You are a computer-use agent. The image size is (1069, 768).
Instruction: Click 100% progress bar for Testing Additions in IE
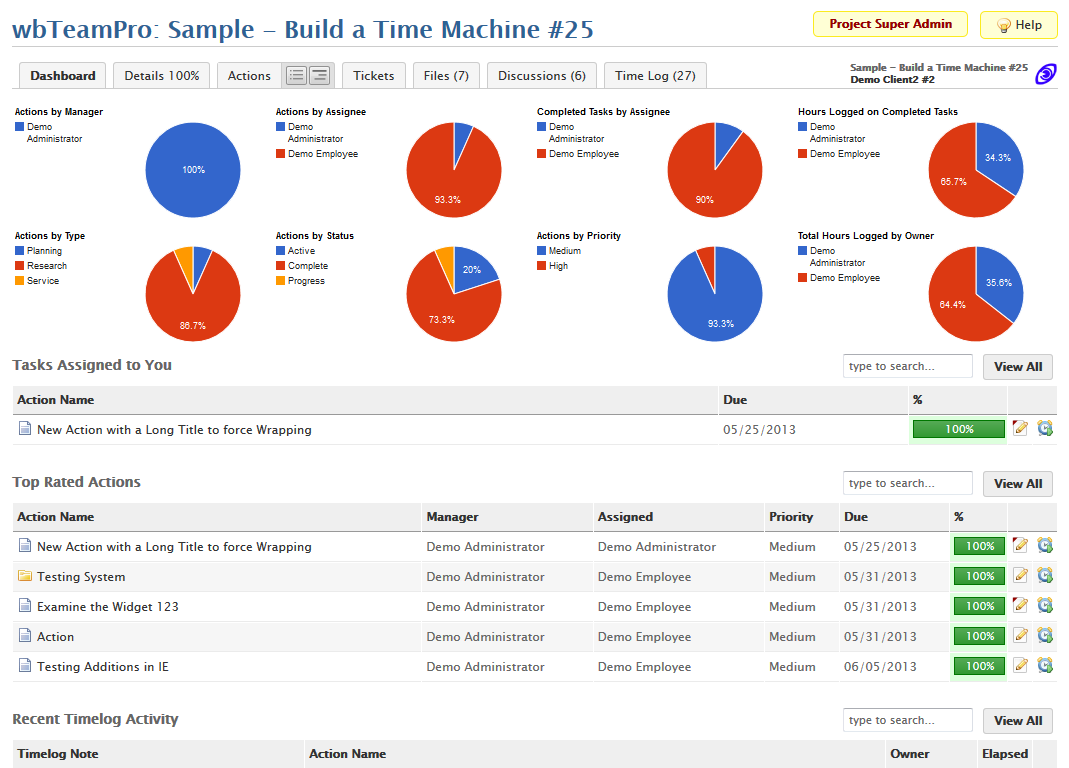979,666
